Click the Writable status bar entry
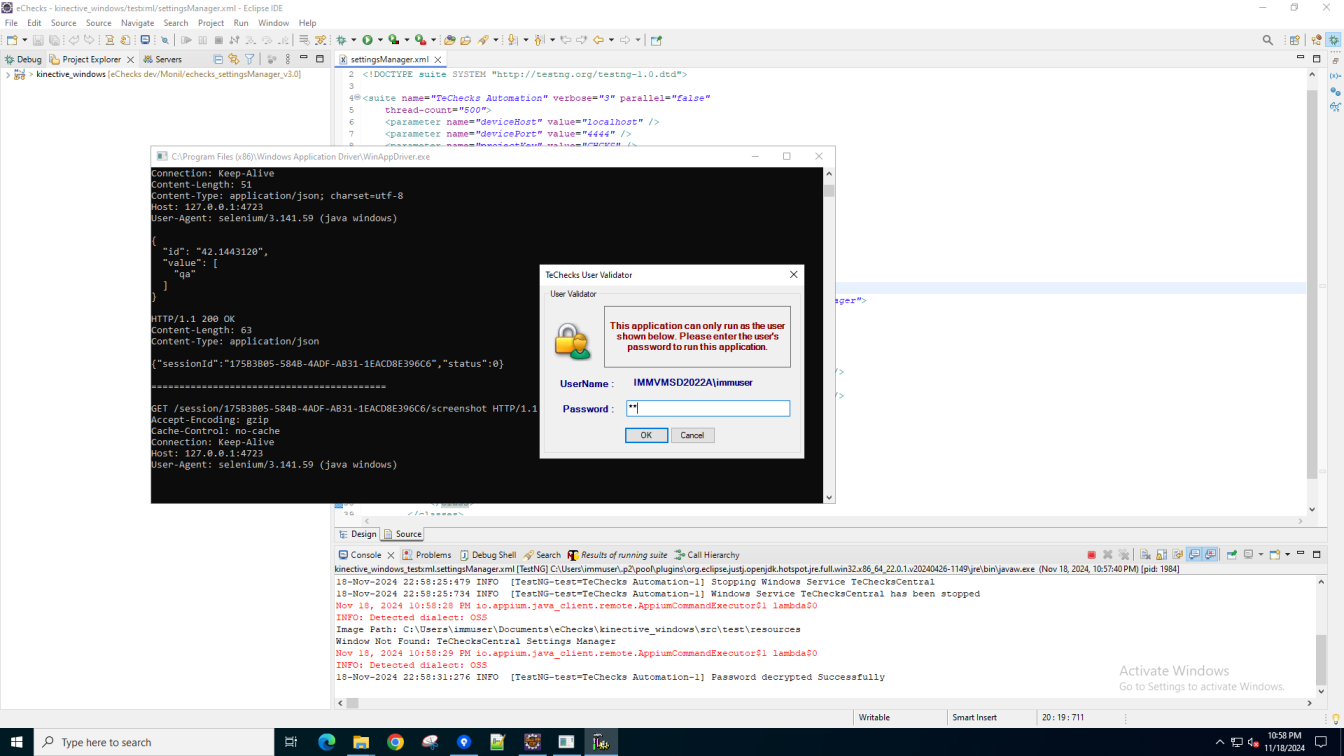This screenshot has width=1344, height=756. [x=874, y=718]
